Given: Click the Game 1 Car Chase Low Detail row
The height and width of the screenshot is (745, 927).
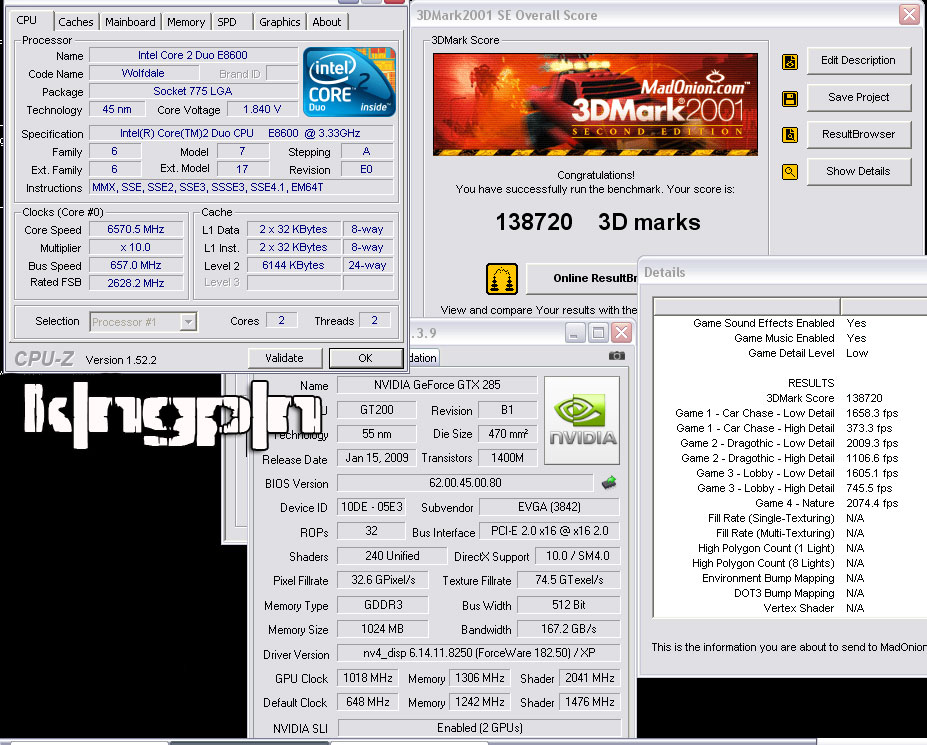Looking at the screenshot, I should click(x=792, y=413).
